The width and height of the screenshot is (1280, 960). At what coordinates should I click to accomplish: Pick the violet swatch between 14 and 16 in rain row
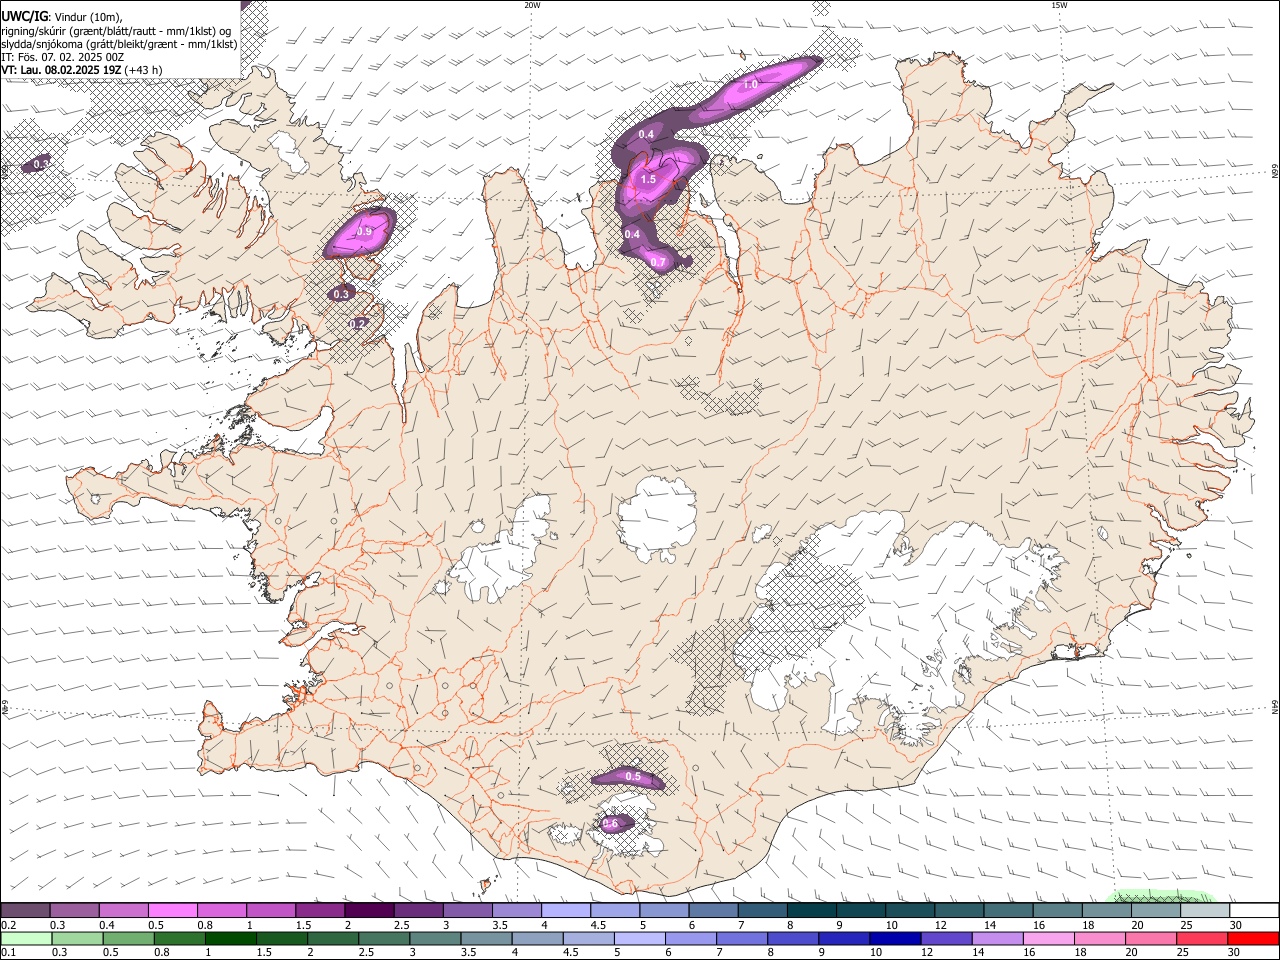pyautogui.click(x=998, y=938)
